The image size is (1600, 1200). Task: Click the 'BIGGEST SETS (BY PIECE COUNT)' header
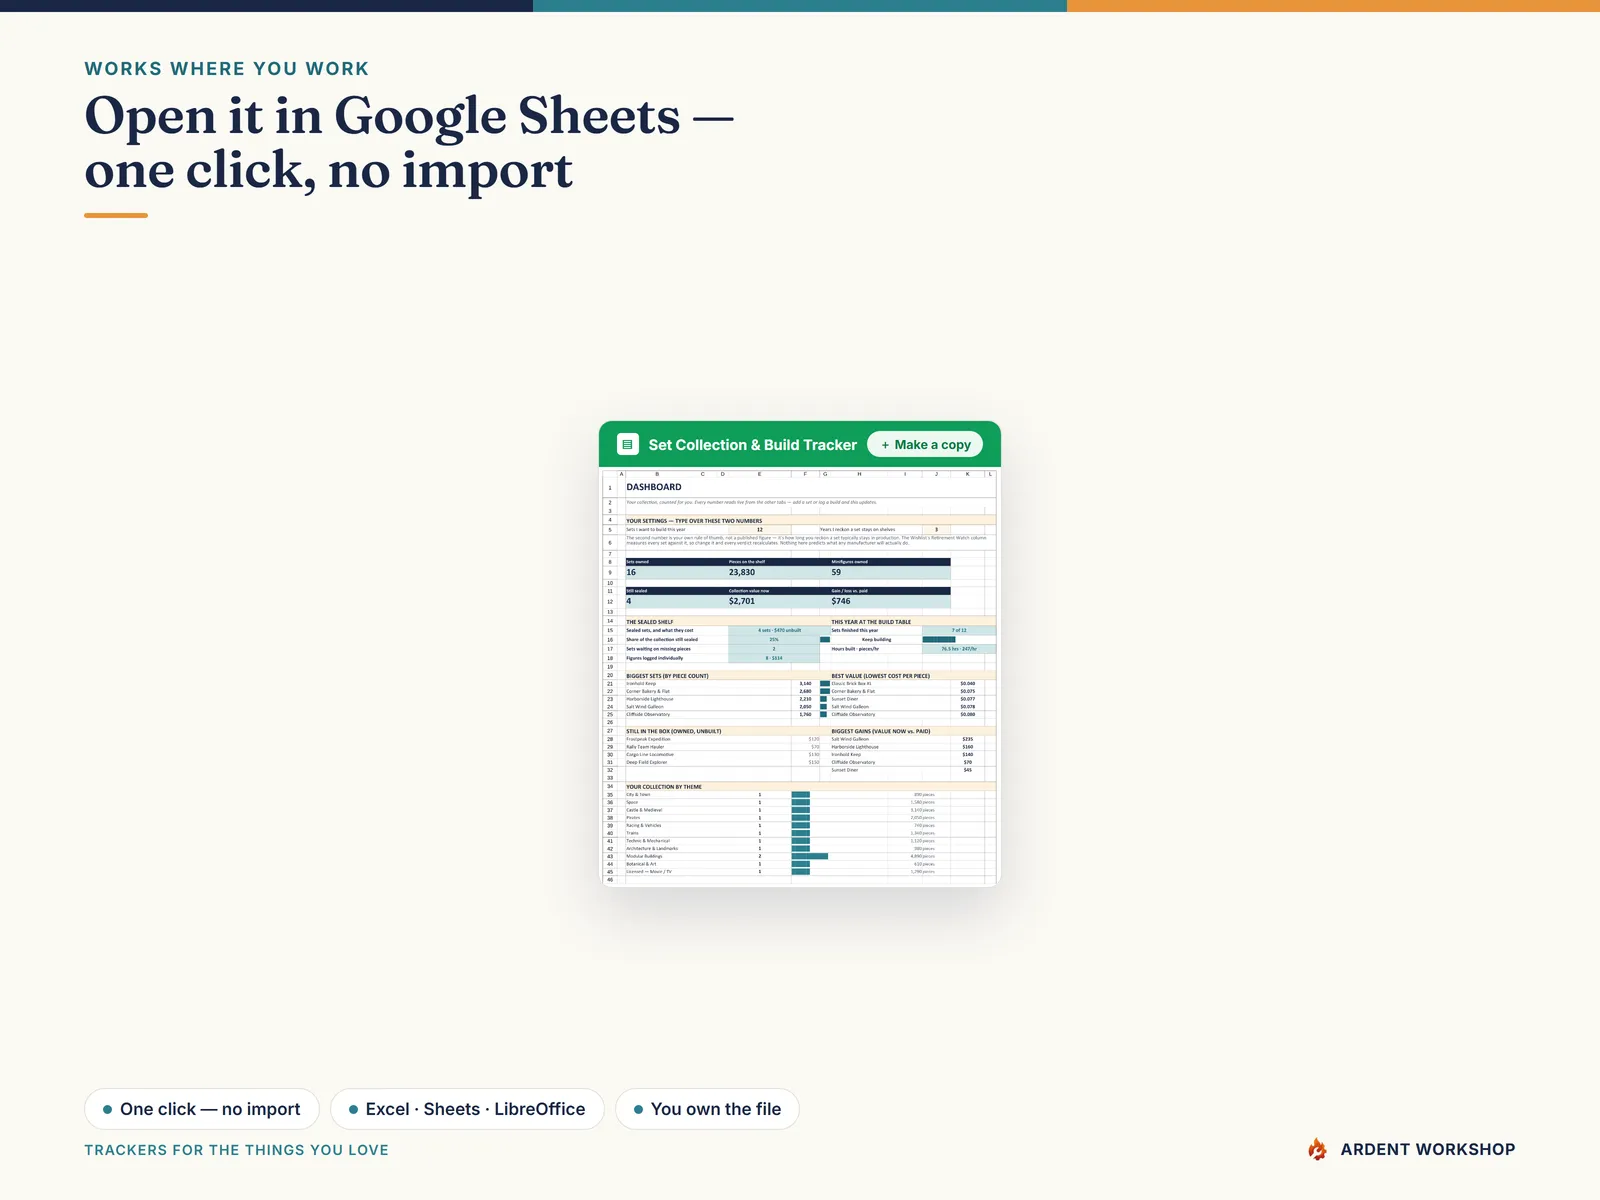click(x=667, y=676)
